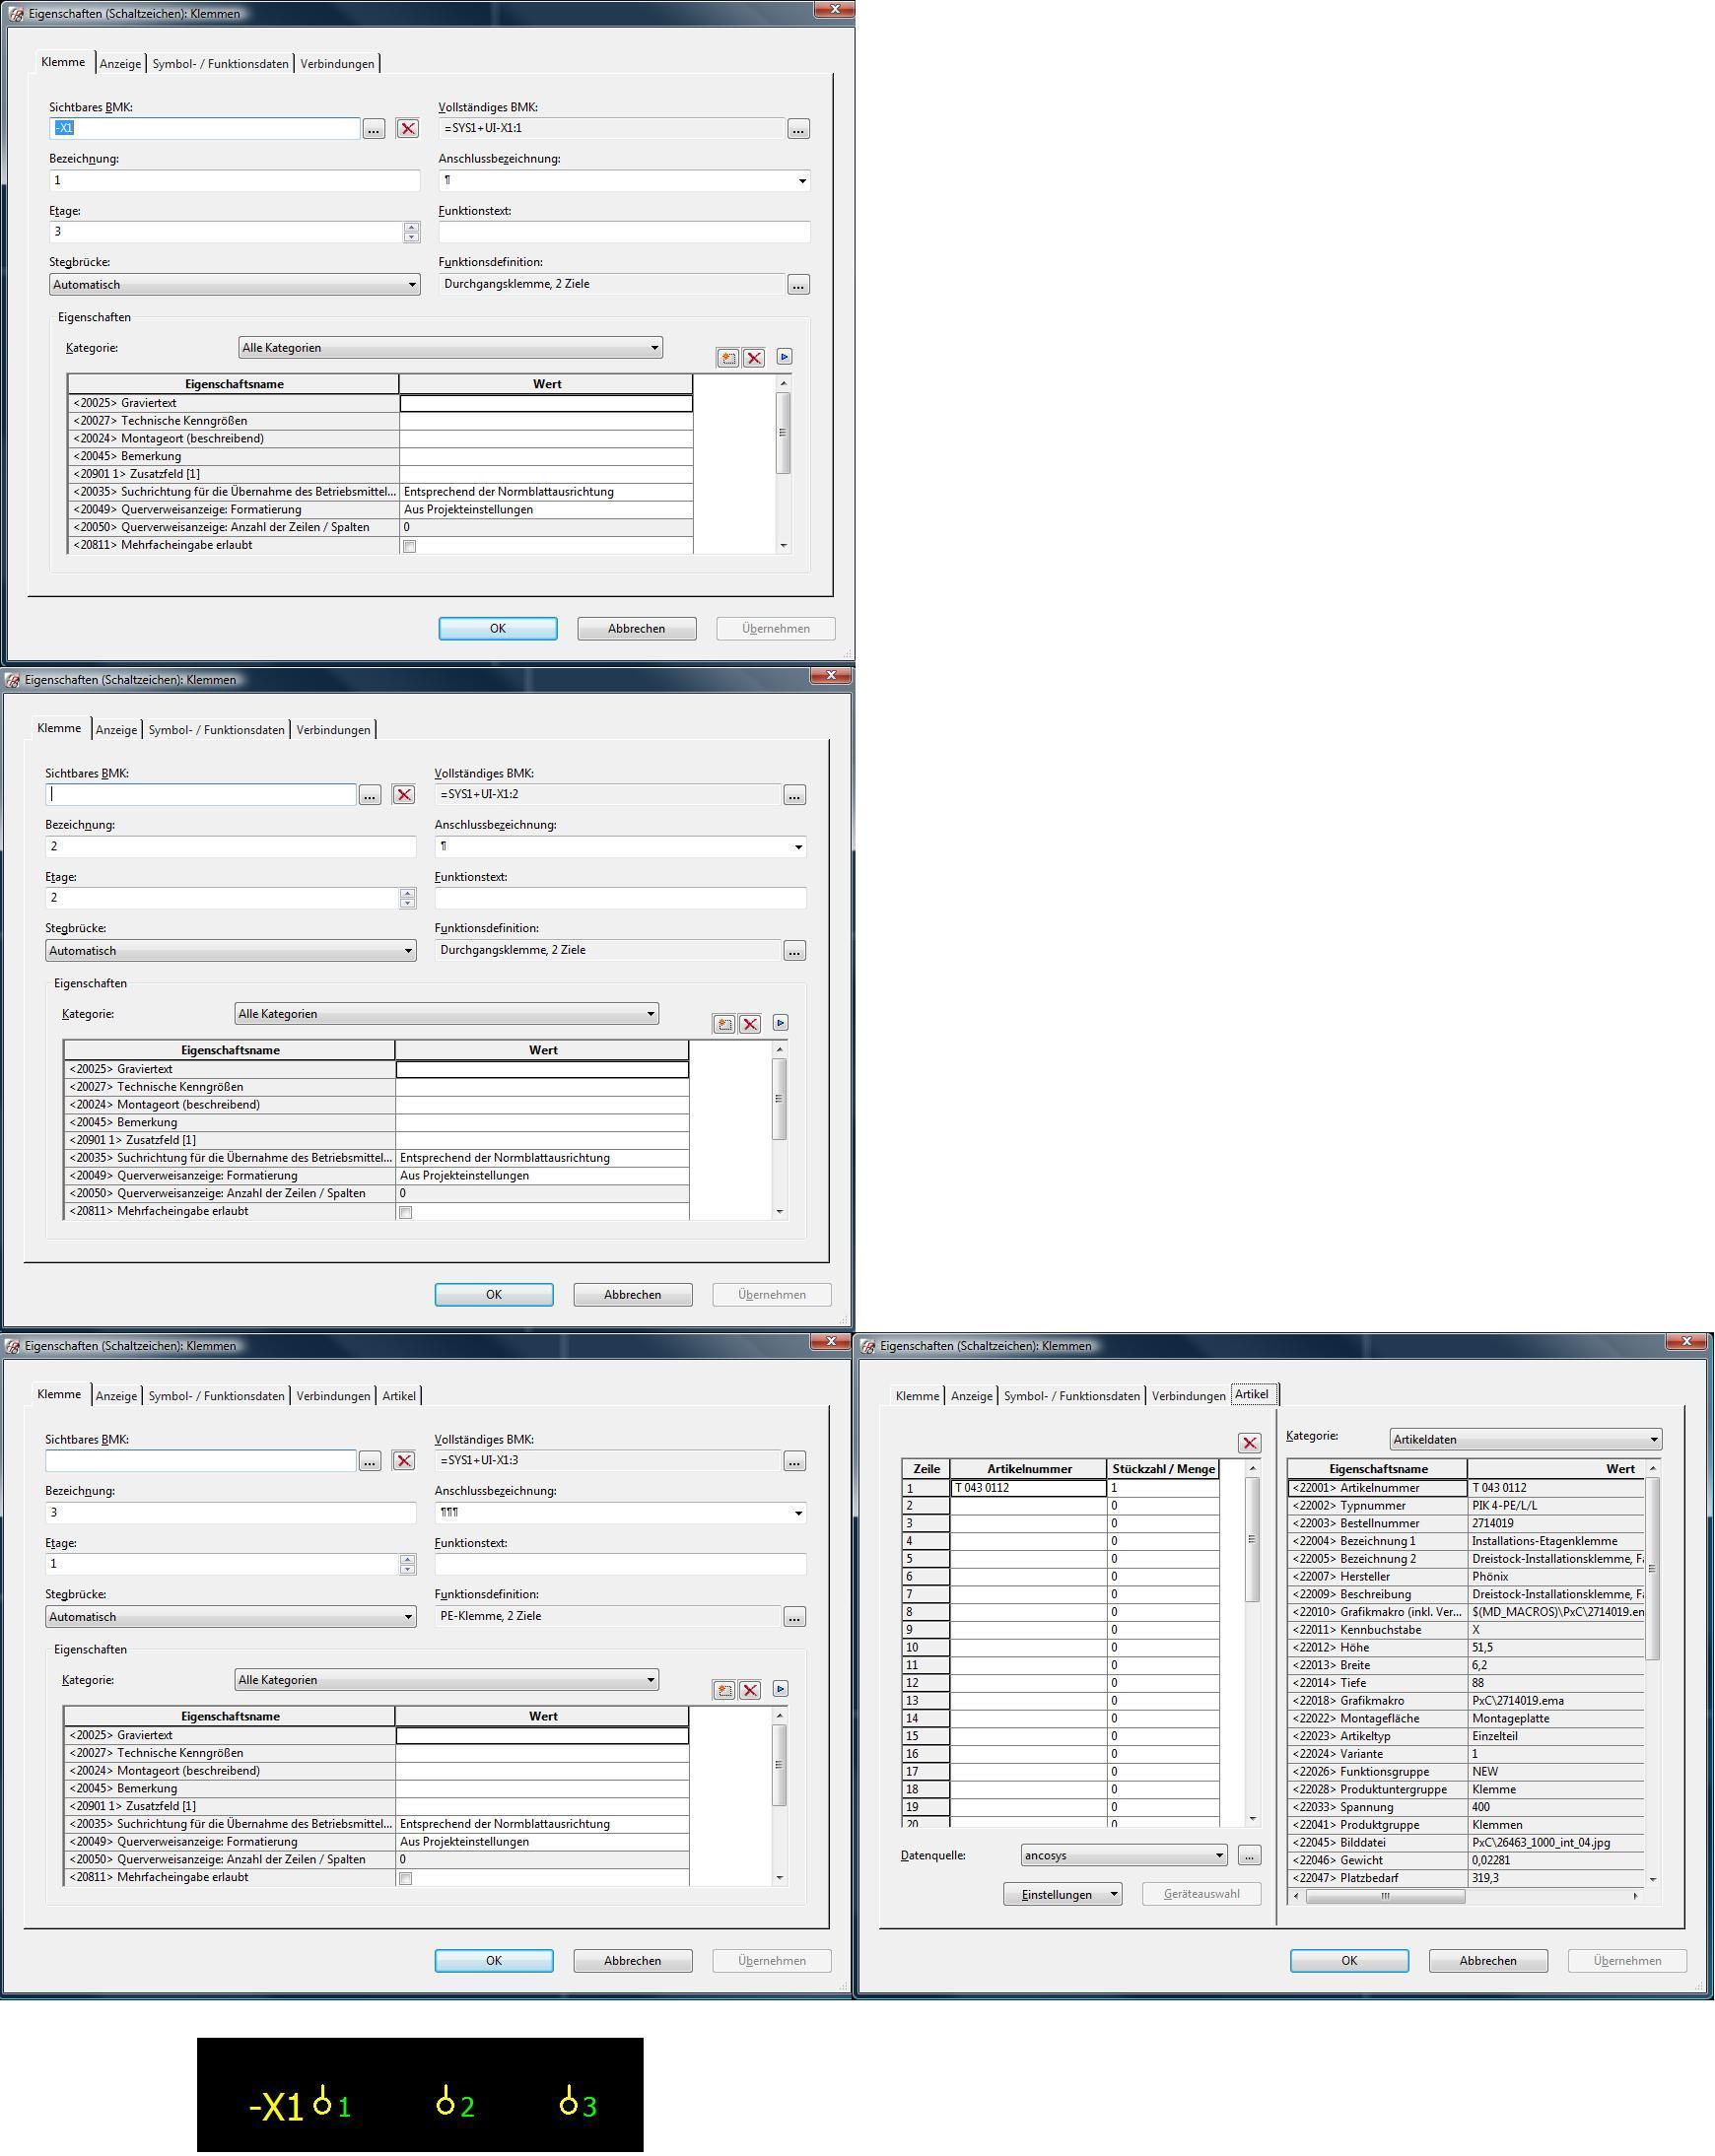Open Vollständiges BMK browse button in X1:3 dialog
The width and height of the screenshot is (1715, 2156).
pos(794,1461)
